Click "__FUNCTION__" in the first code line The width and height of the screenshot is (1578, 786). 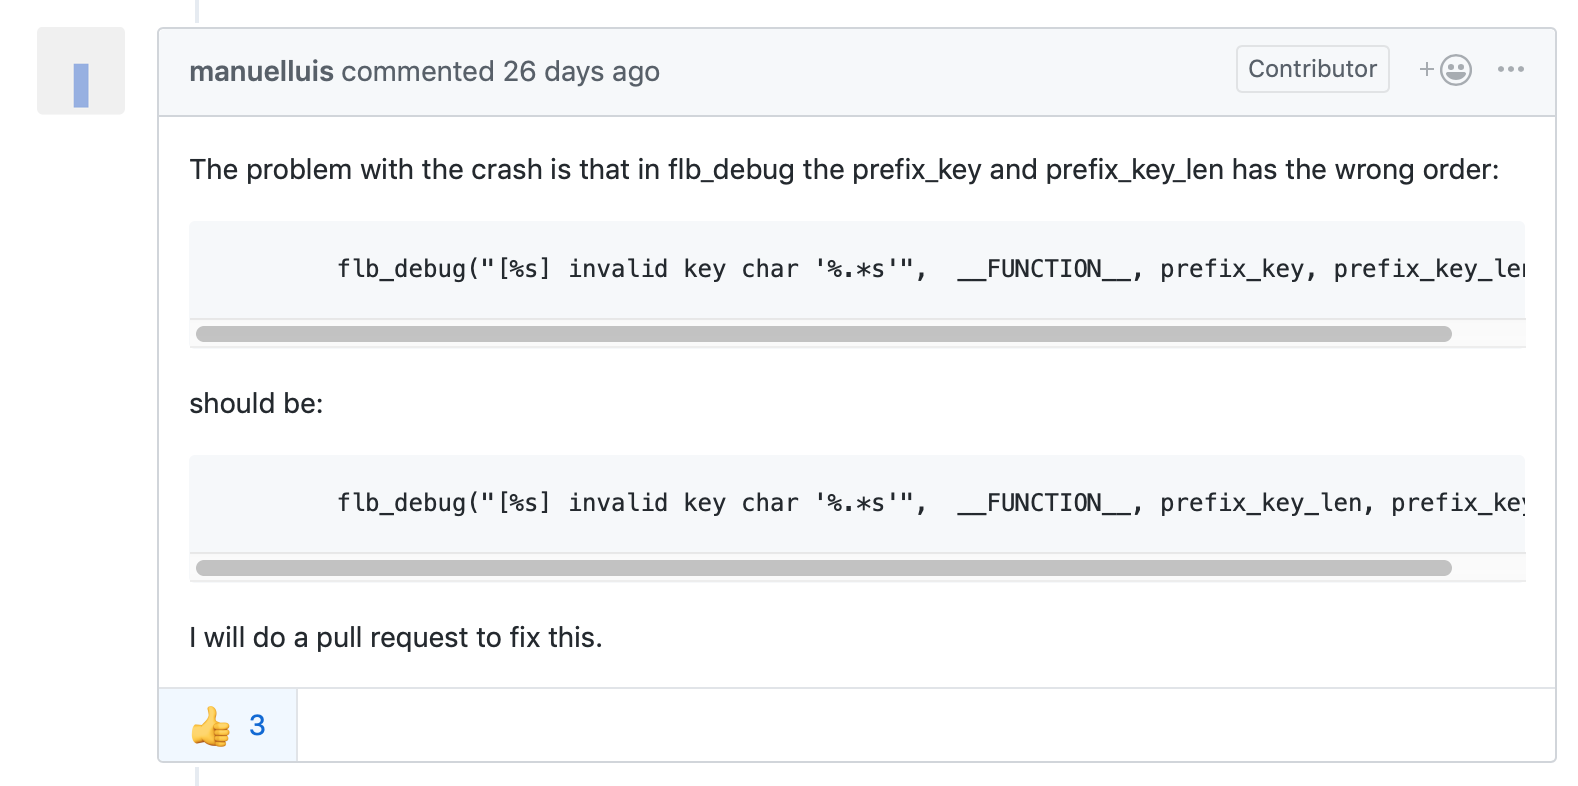(1043, 269)
